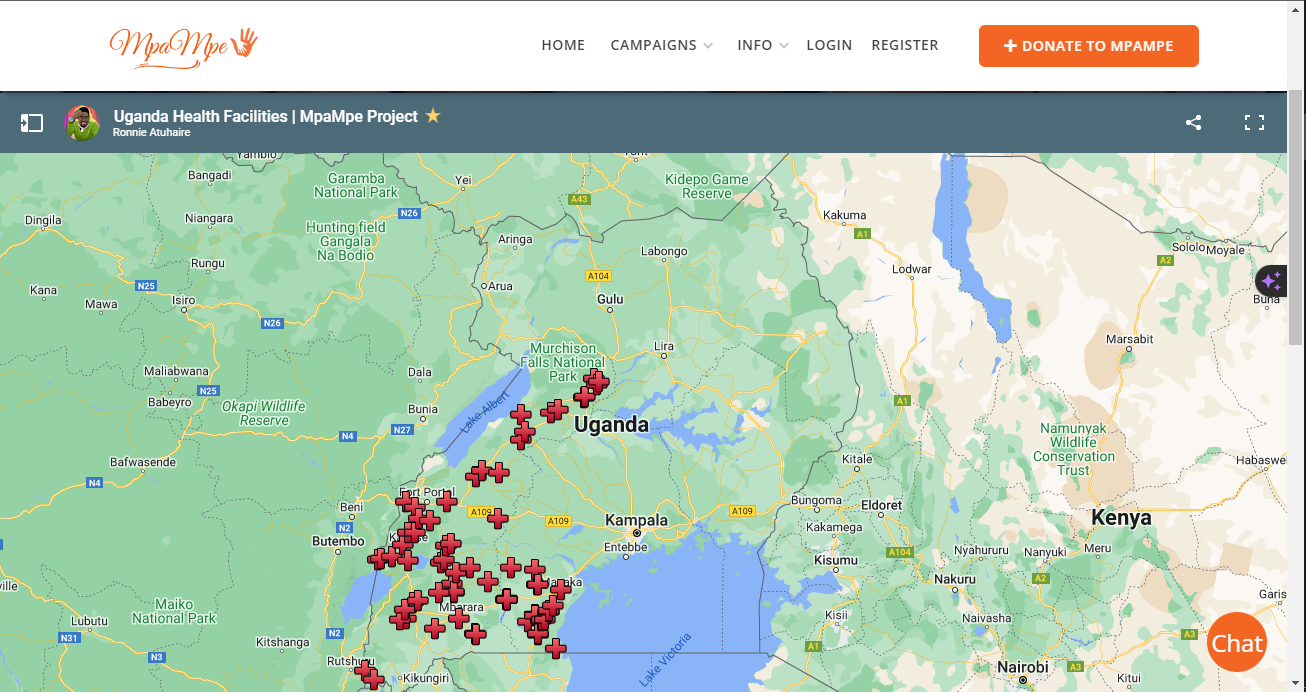The height and width of the screenshot is (692, 1306).
Task: Click the Entebbe label
Action: click(626, 547)
